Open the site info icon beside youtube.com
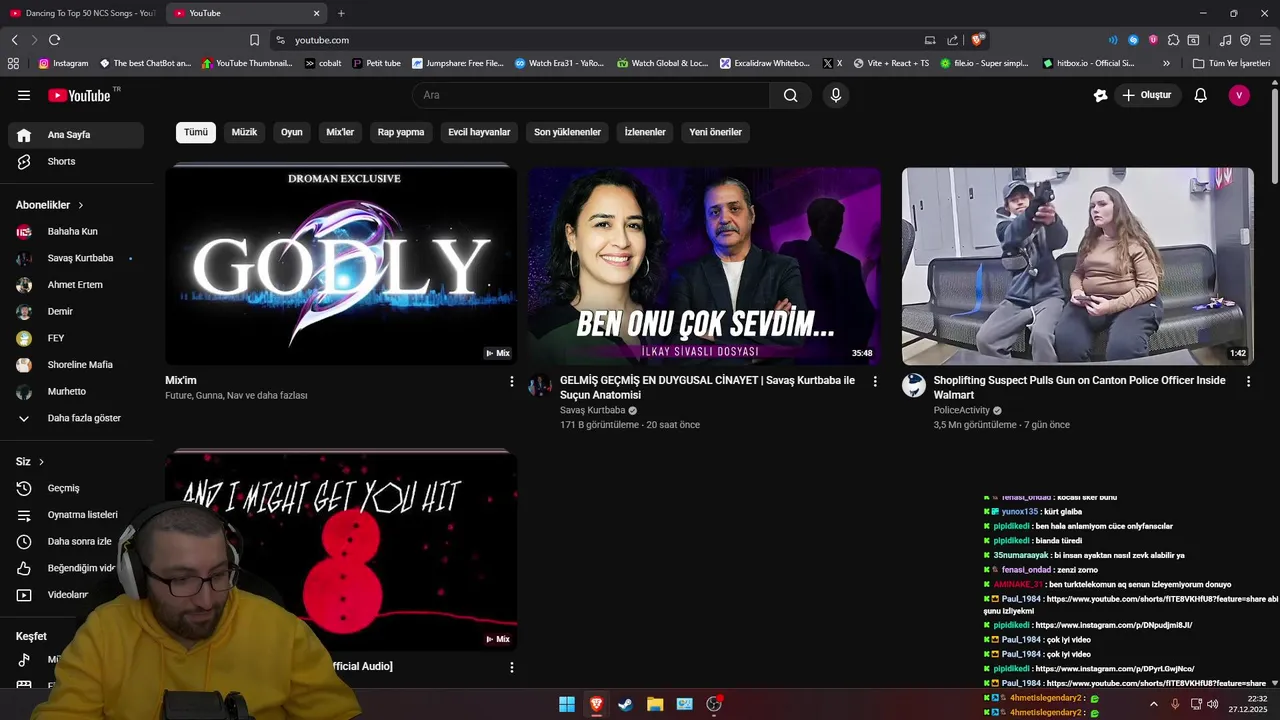 (x=280, y=40)
